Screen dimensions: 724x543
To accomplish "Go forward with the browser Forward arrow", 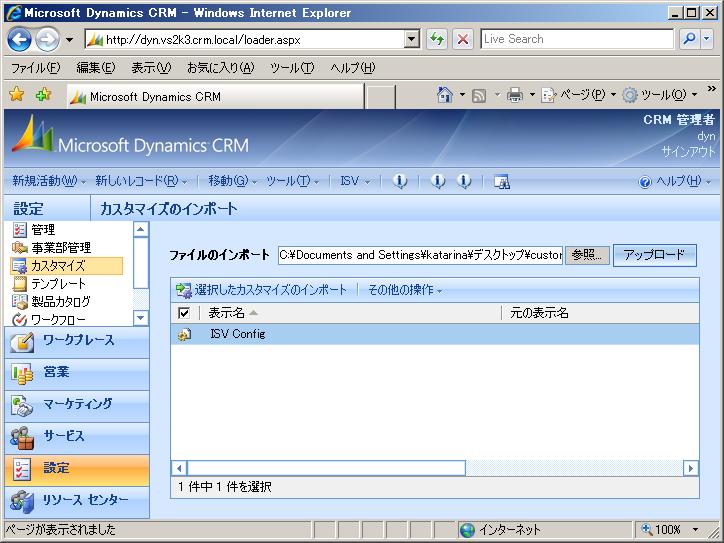I will point(48,40).
